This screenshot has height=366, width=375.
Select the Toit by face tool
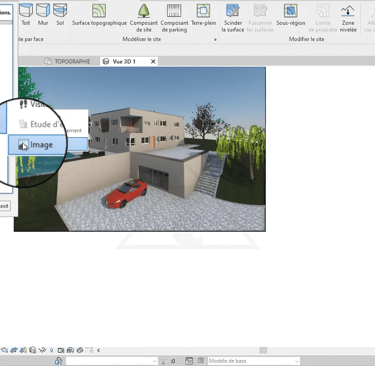(x=26, y=15)
